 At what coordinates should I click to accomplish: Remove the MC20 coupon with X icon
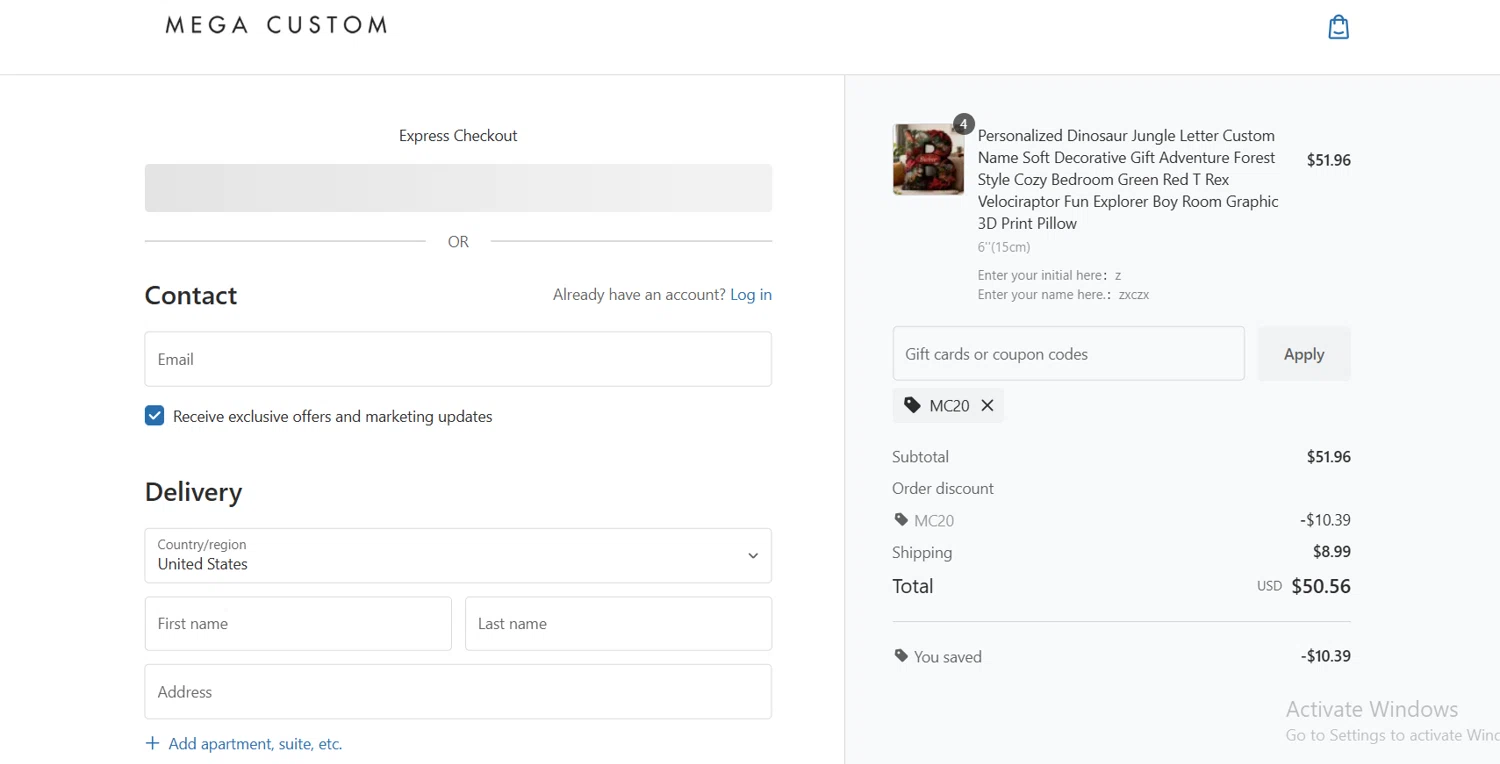click(987, 405)
